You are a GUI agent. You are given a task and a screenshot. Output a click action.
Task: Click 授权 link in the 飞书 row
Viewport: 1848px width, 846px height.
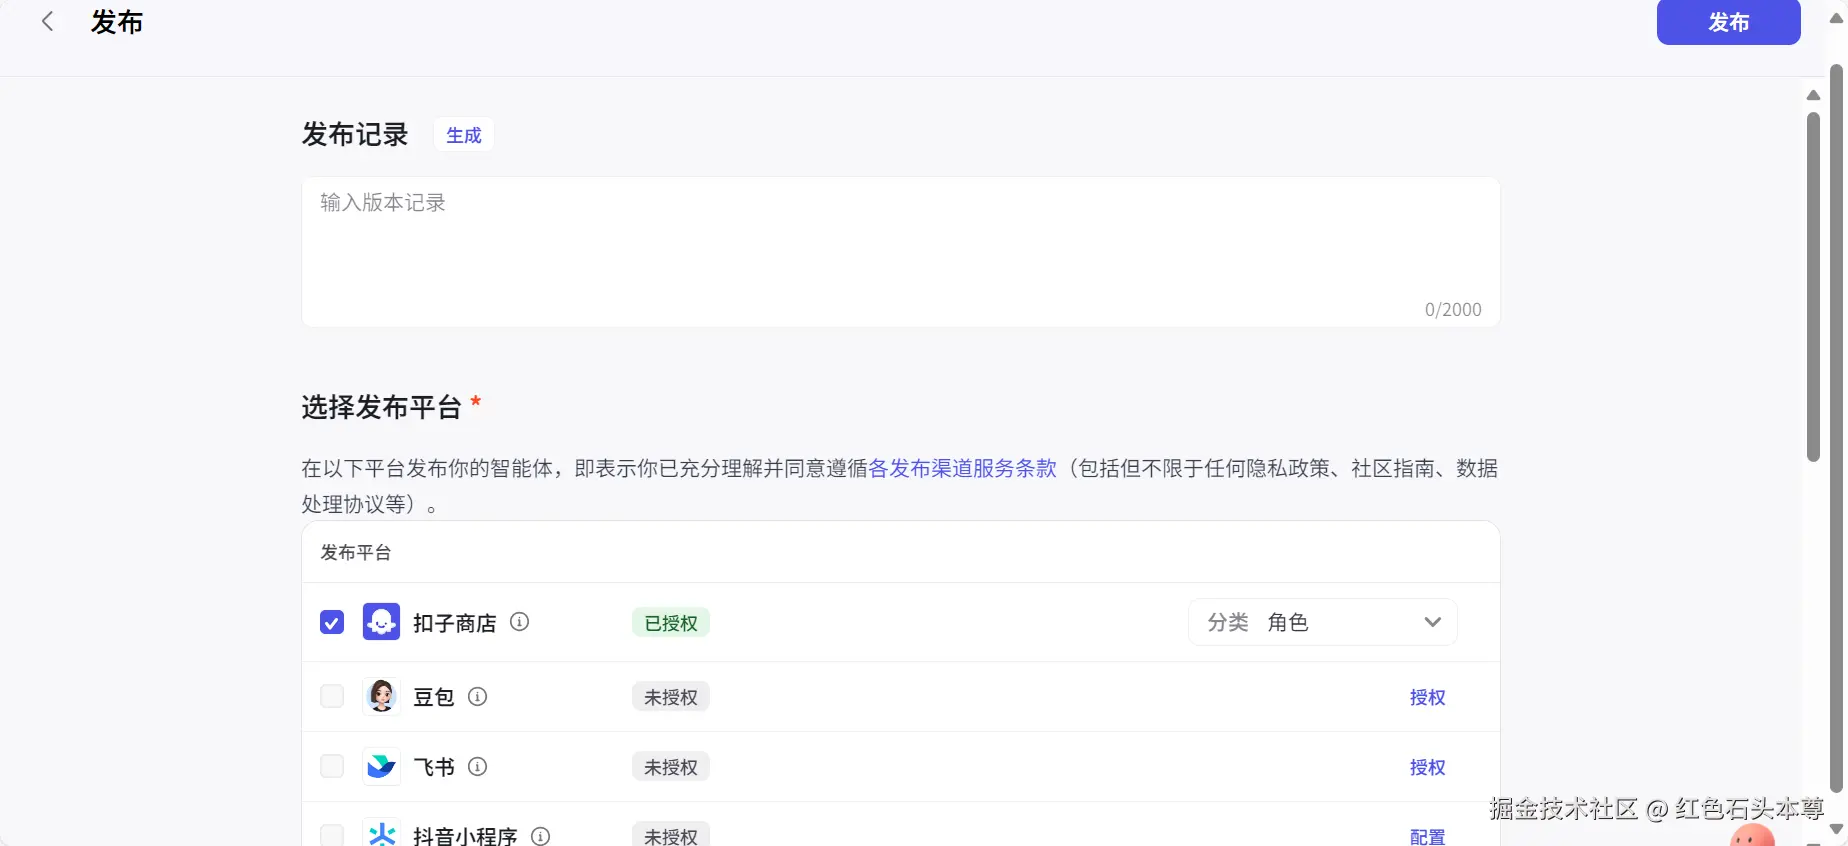point(1427,767)
